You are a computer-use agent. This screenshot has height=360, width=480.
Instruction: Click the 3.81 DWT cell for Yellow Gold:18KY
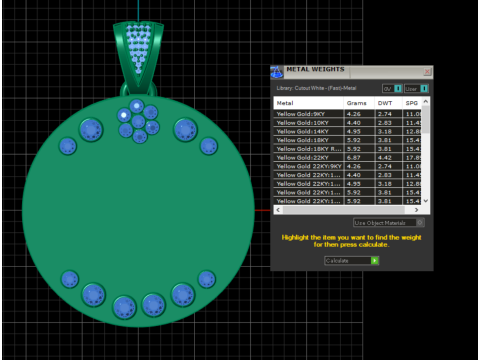[x=388, y=140]
